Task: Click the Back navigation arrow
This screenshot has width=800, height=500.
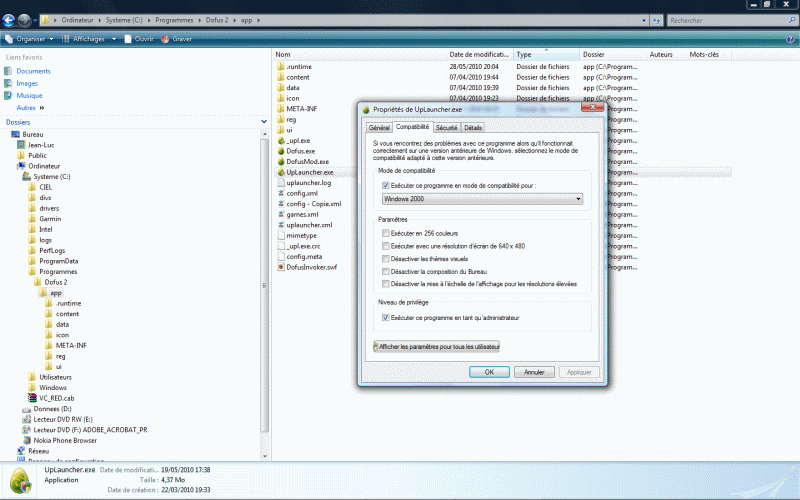Action: [x=9, y=20]
